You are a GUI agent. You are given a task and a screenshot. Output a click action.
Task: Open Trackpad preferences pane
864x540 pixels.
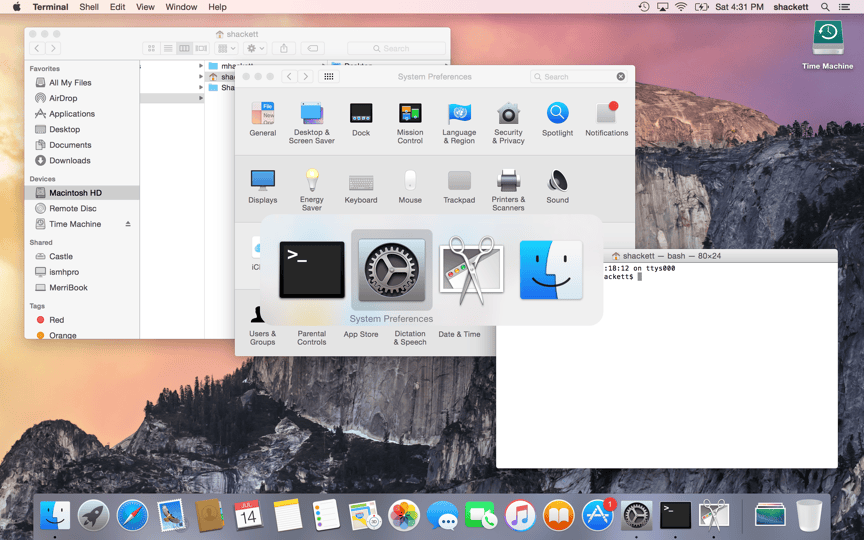tap(459, 187)
